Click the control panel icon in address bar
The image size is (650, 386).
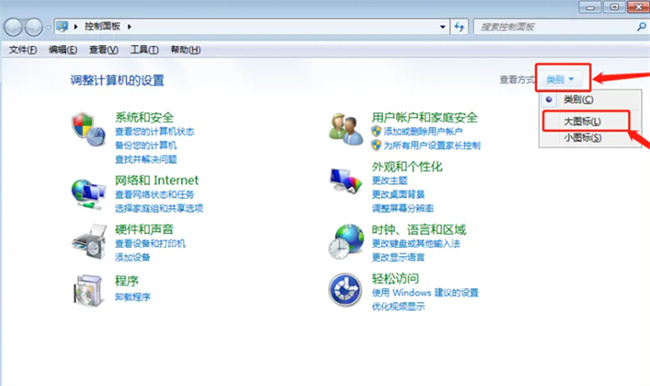point(62,27)
